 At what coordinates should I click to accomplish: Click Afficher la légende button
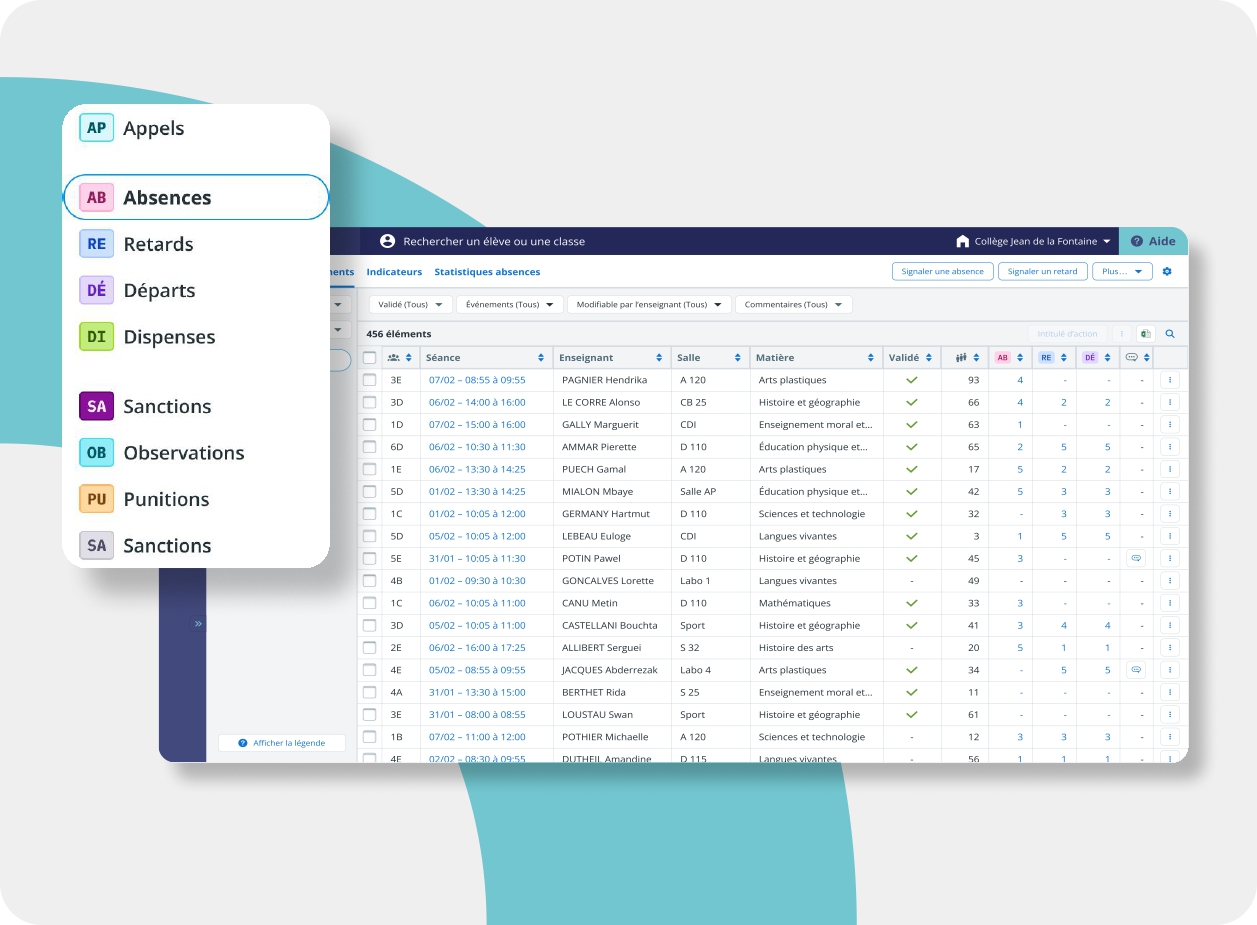click(282, 743)
